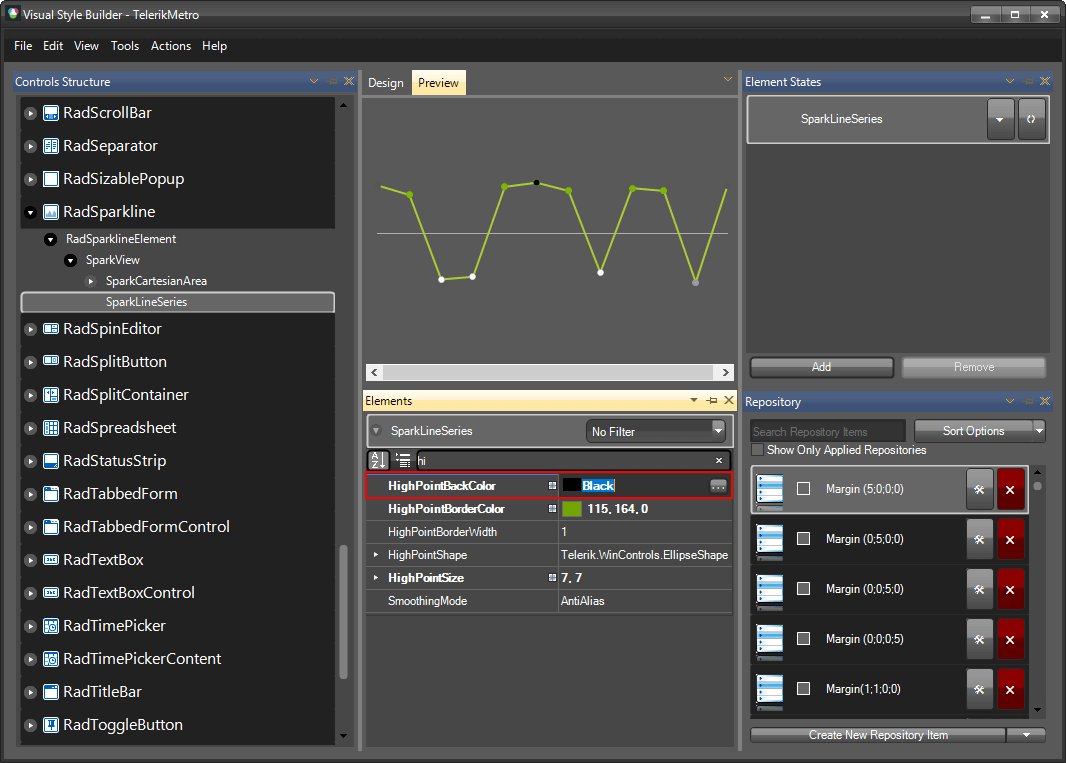The width and height of the screenshot is (1066, 763).
Task: Click the Add button under Element States
Action: coord(821,367)
